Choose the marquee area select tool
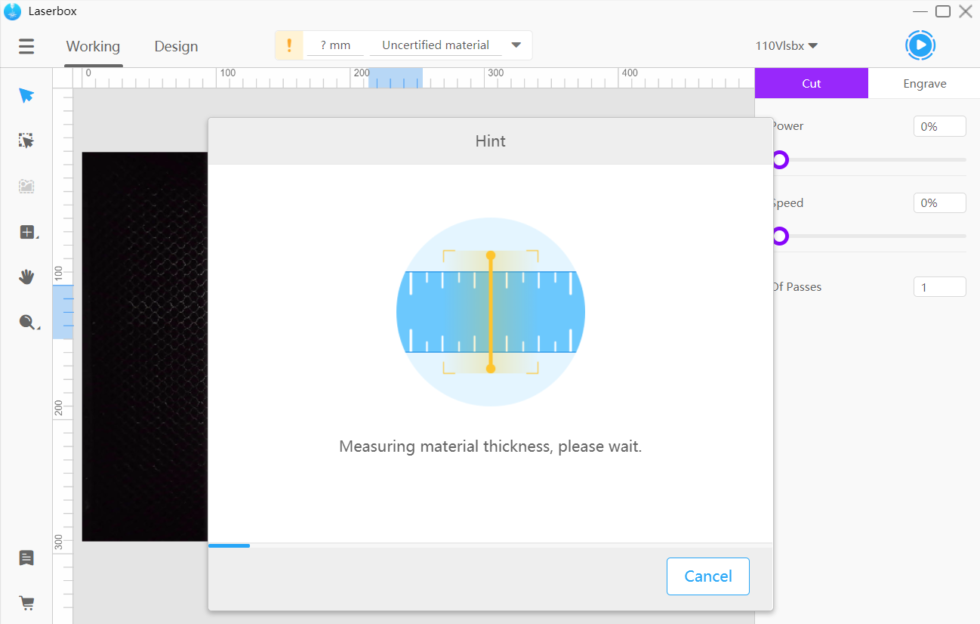980x624 pixels. click(26, 141)
